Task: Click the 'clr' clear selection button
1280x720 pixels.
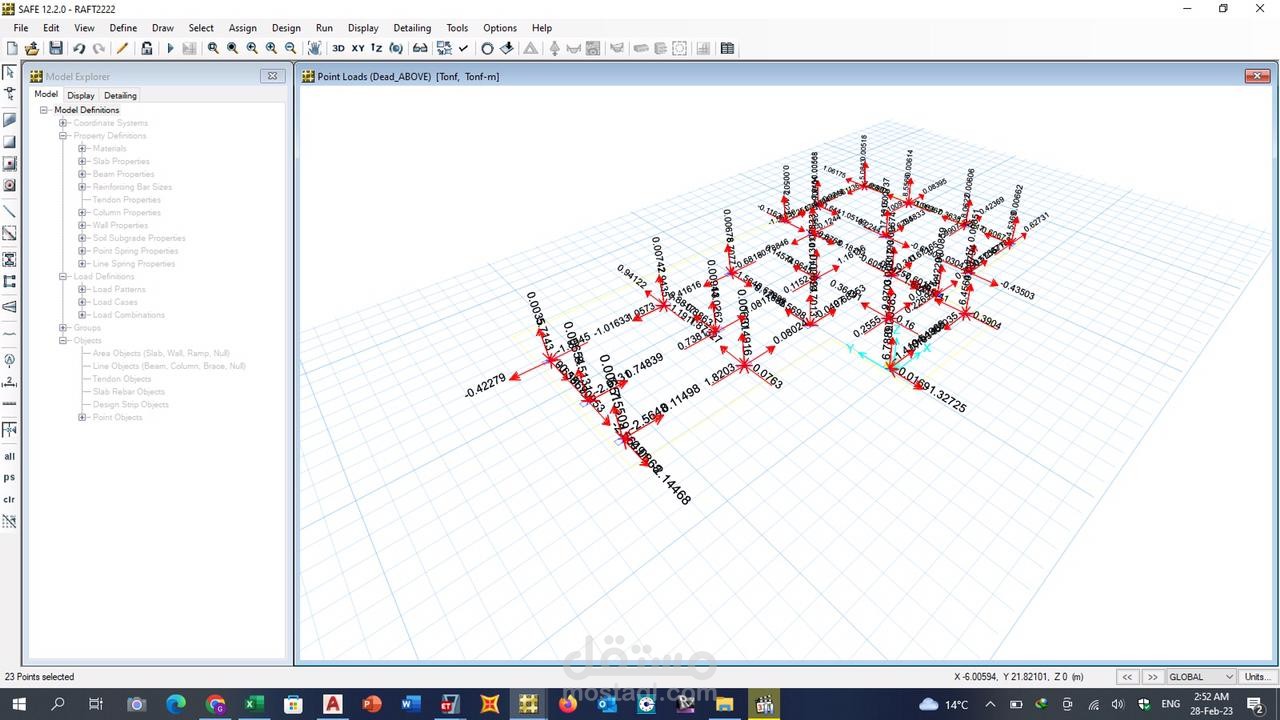Action: point(10,499)
